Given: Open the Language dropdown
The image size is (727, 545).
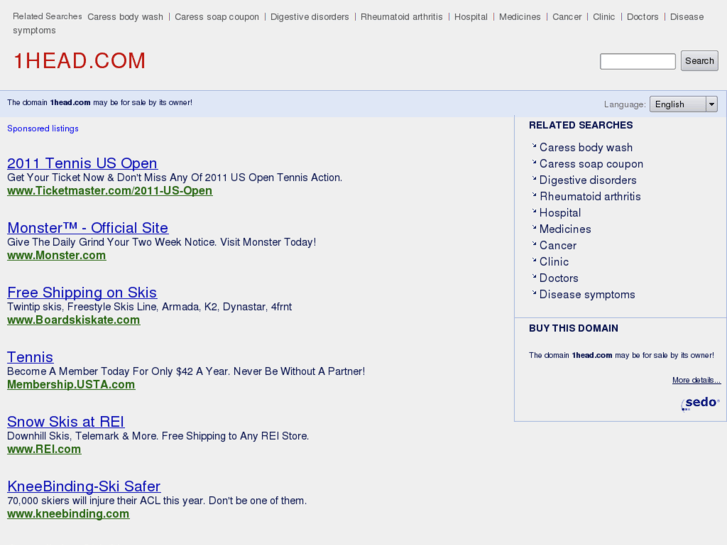Looking at the screenshot, I should 683,104.
